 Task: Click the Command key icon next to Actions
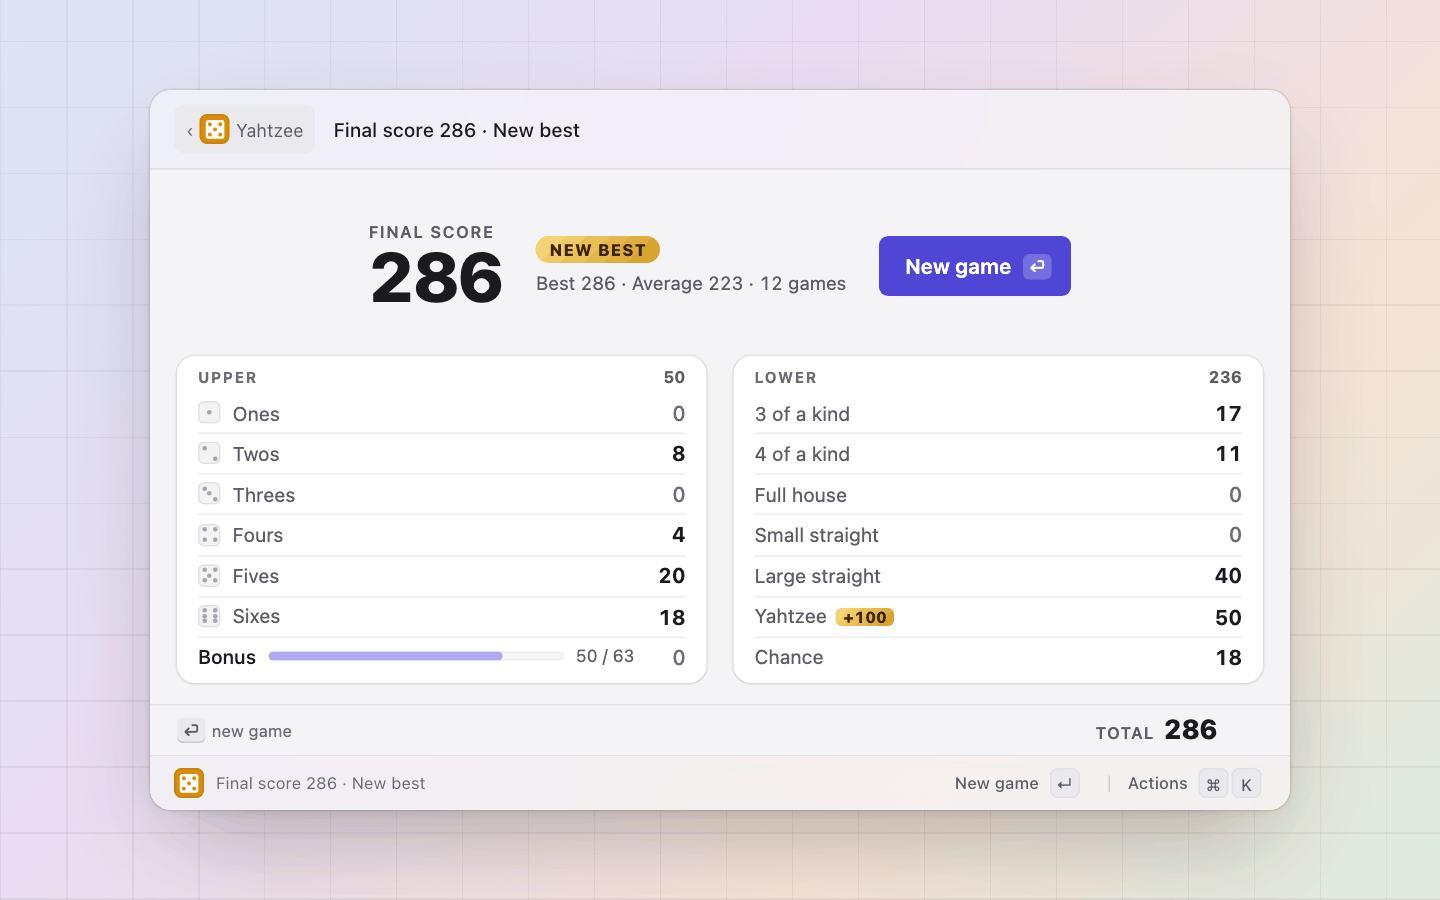point(1213,784)
